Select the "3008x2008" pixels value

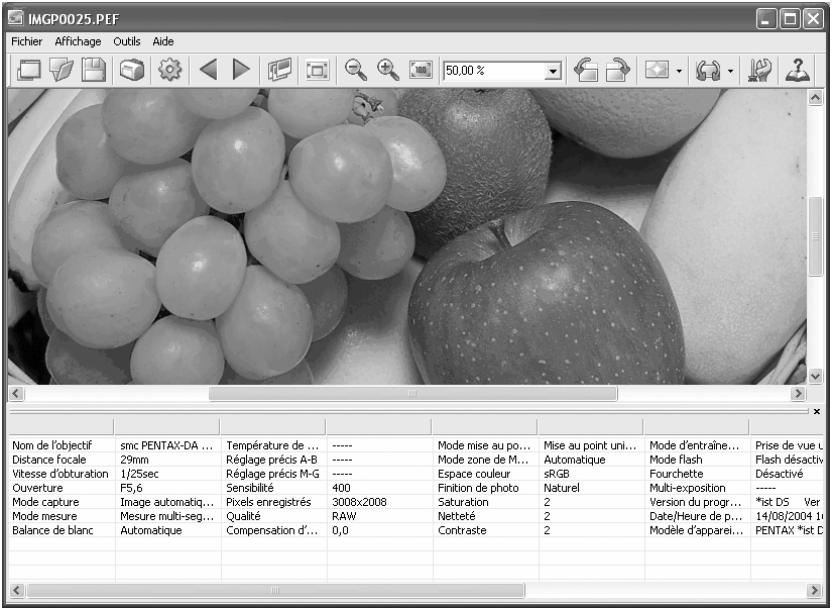click(x=359, y=502)
